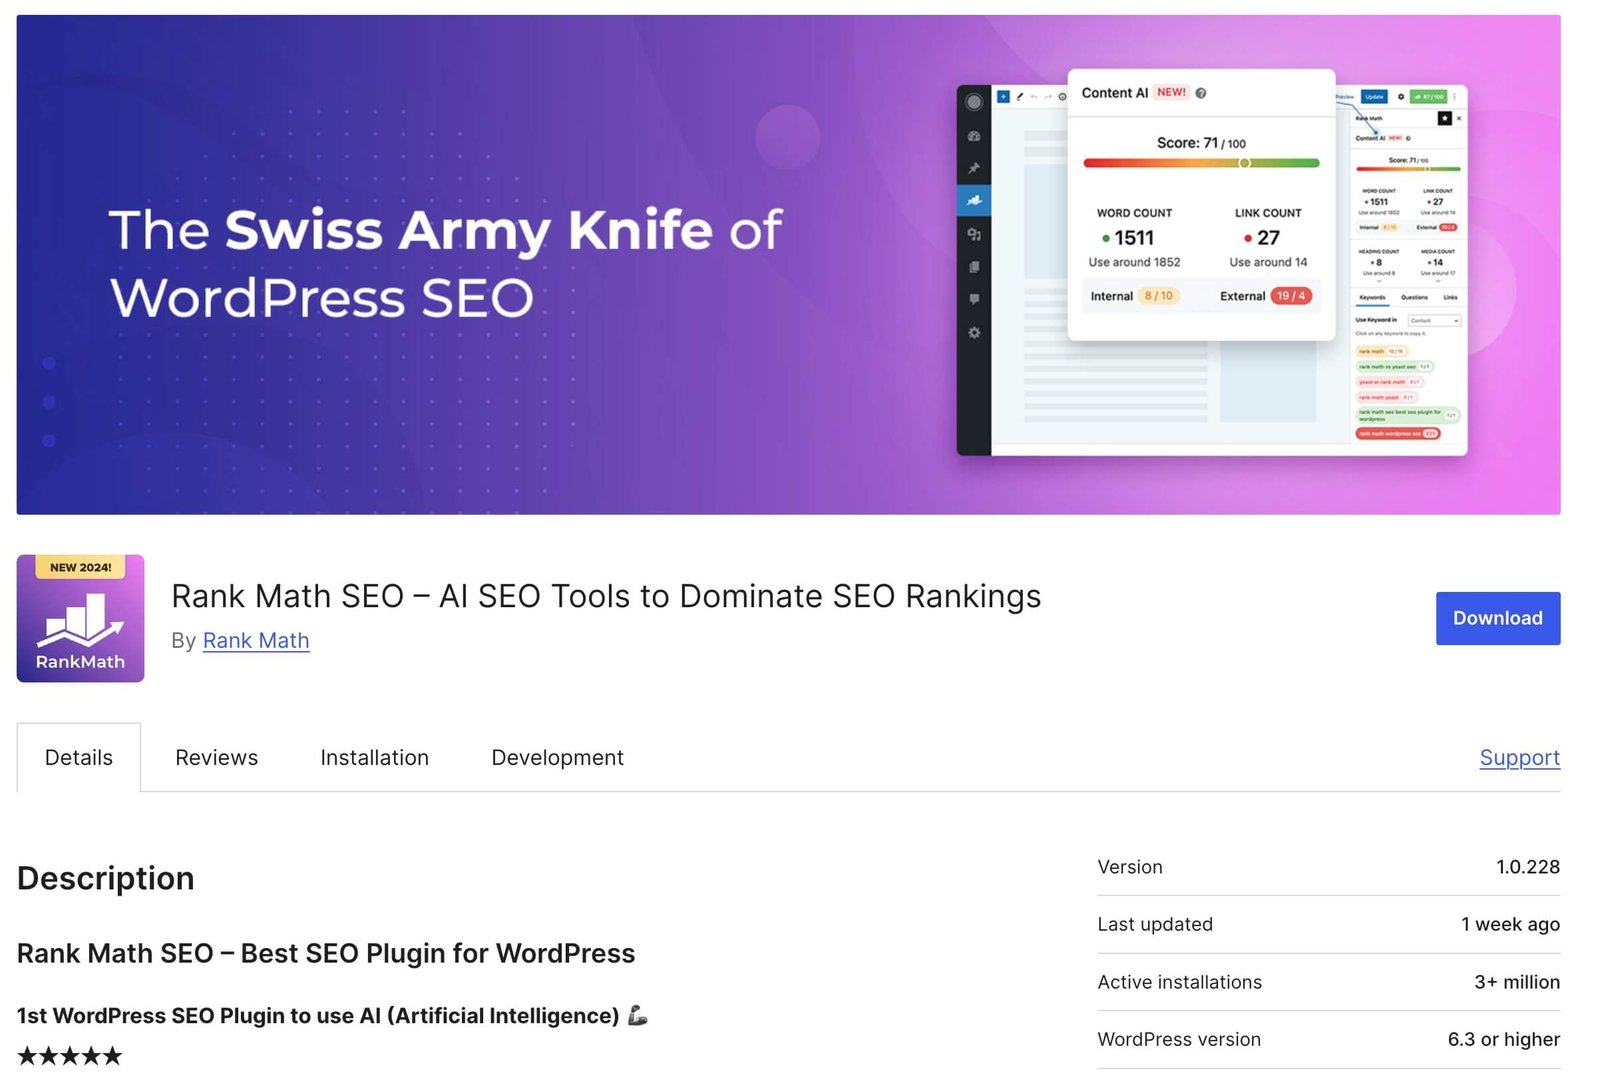
Task: Click the '3+ million' value
Action: 1517,982
